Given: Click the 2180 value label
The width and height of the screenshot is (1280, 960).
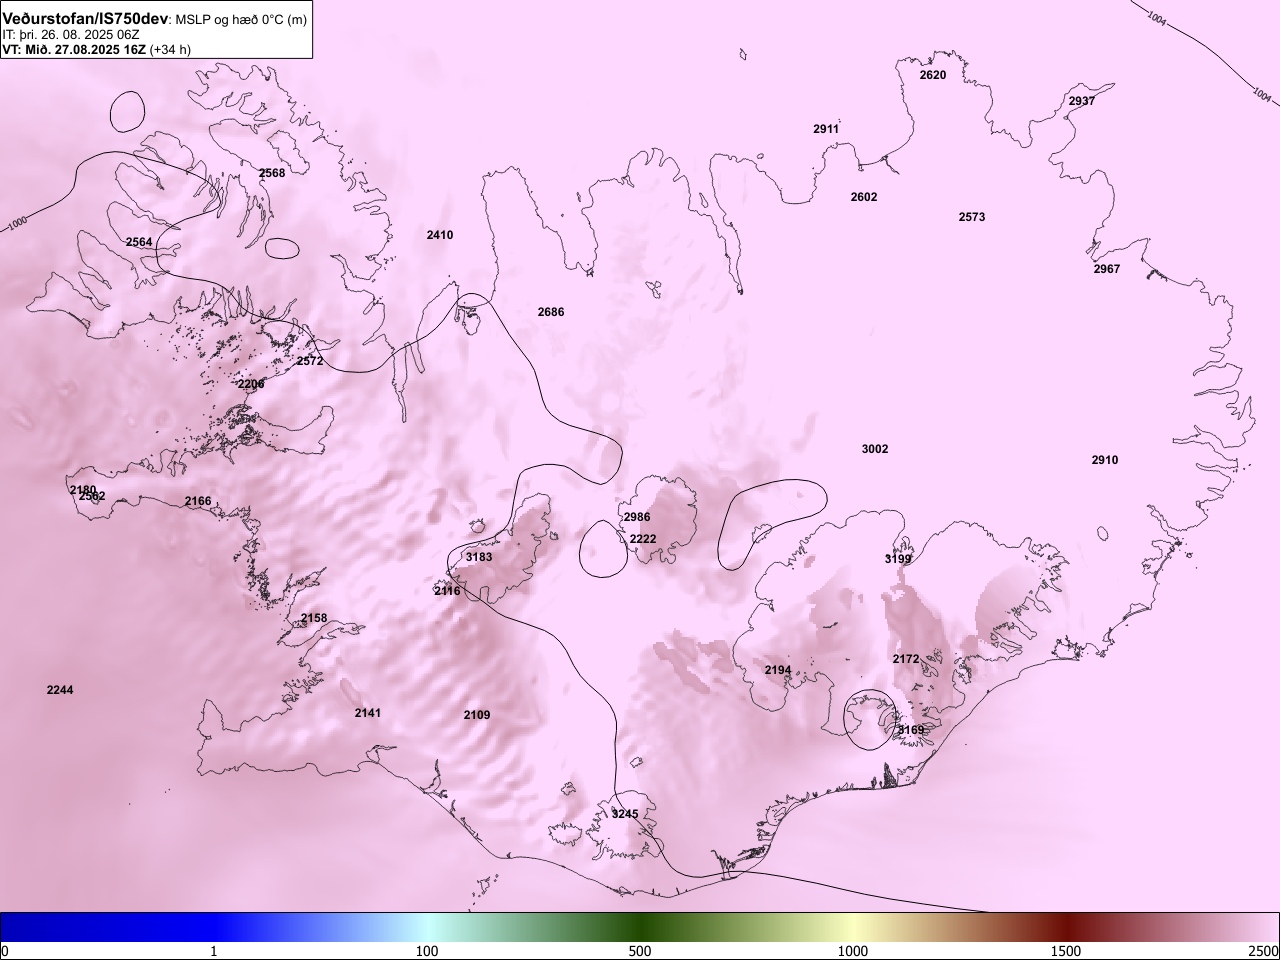Looking at the screenshot, I should (x=83, y=489).
